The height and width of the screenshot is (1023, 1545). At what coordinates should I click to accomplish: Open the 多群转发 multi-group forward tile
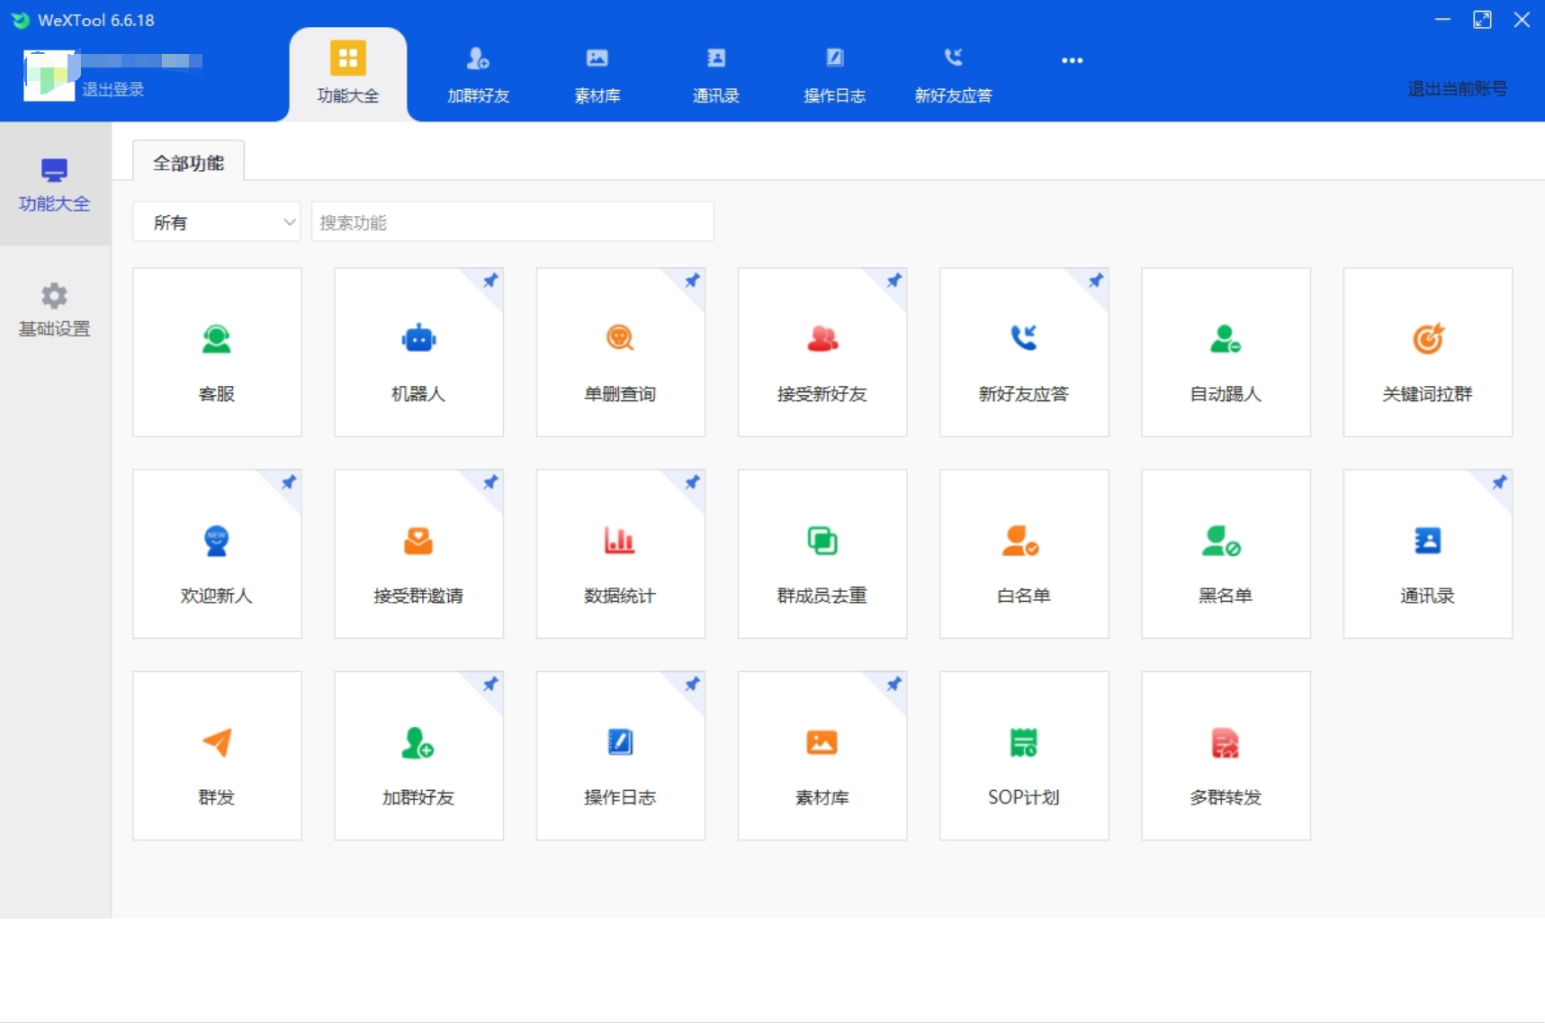[x=1225, y=756]
